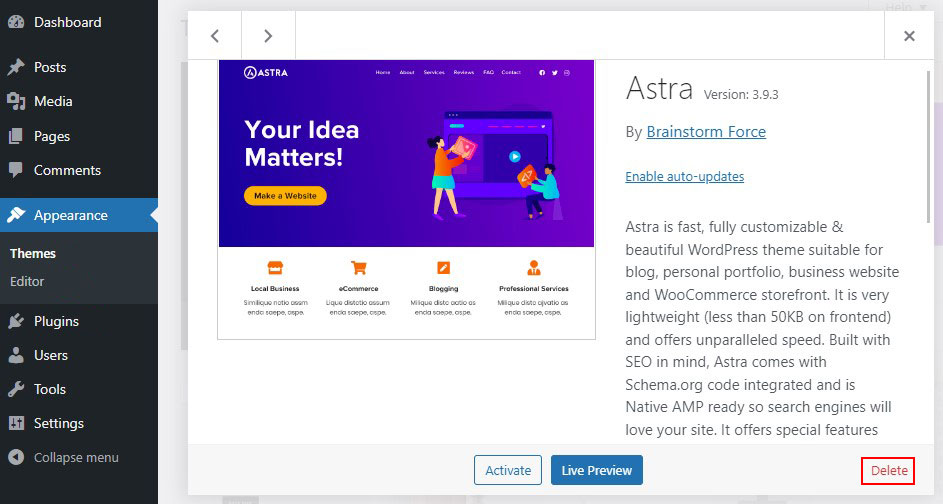943x504 pixels.
Task: Click the Version: 3.9.3 text
Action: [x=741, y=94]
